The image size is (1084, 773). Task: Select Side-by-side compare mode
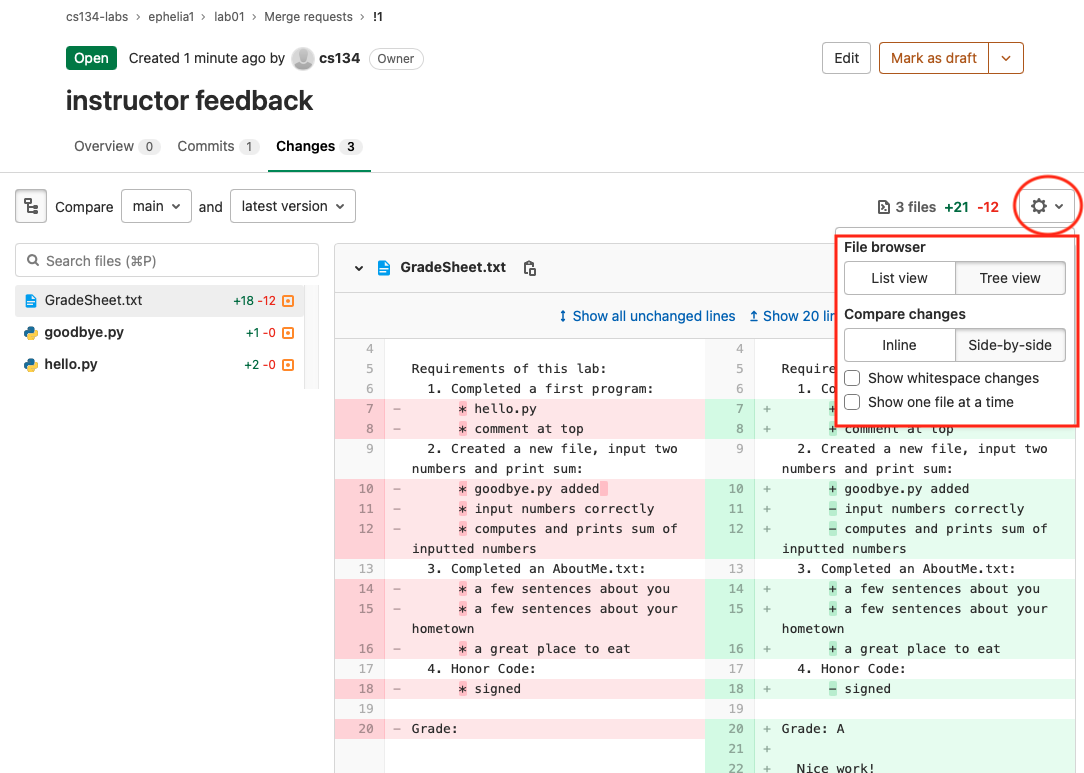pos(1010,345)
